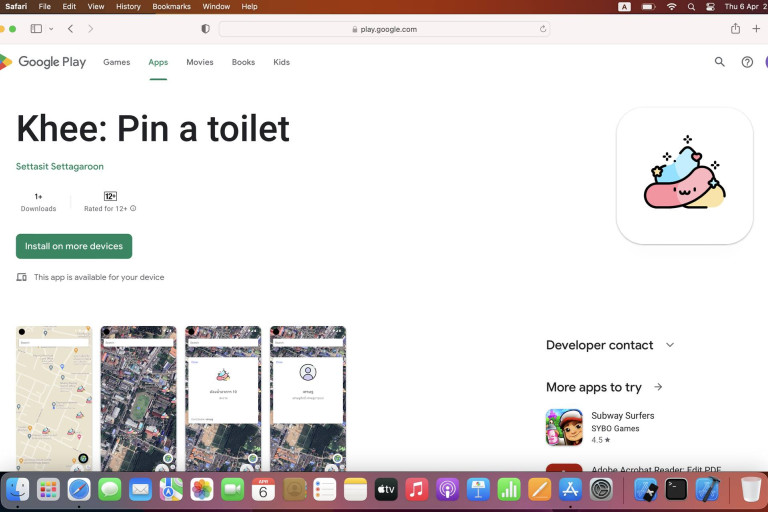768x512 pixels.
Task: Open the third screenshot with toilet card
Action: point(223,398)
